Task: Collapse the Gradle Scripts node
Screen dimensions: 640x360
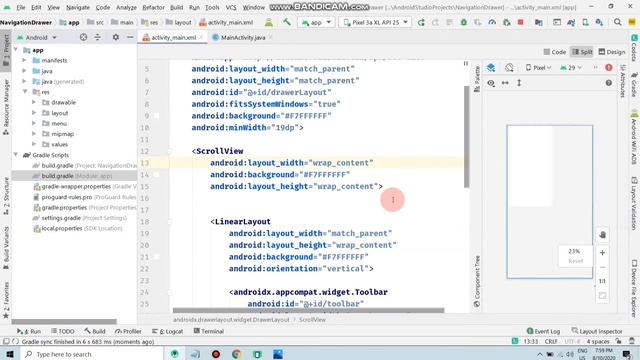Action: click(16, 155)
